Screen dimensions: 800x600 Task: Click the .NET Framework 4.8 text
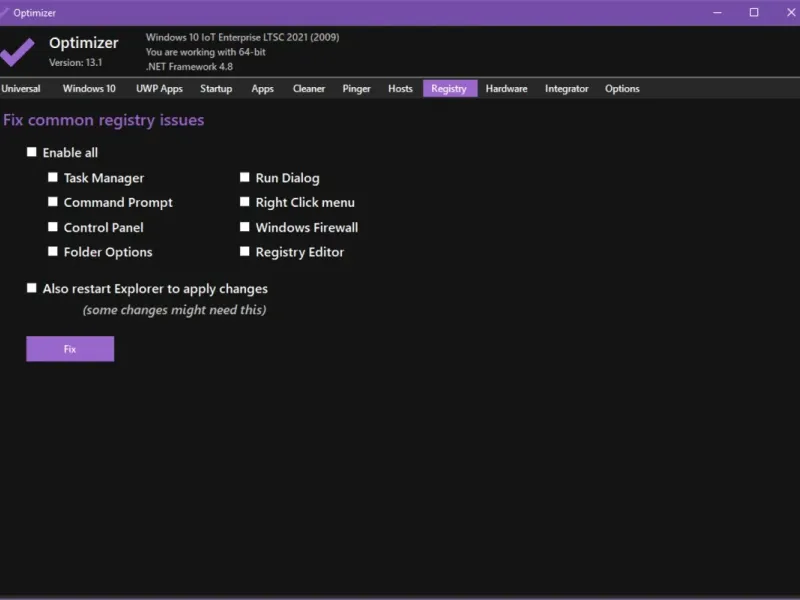pyautogui.click(x=189, y=66)
